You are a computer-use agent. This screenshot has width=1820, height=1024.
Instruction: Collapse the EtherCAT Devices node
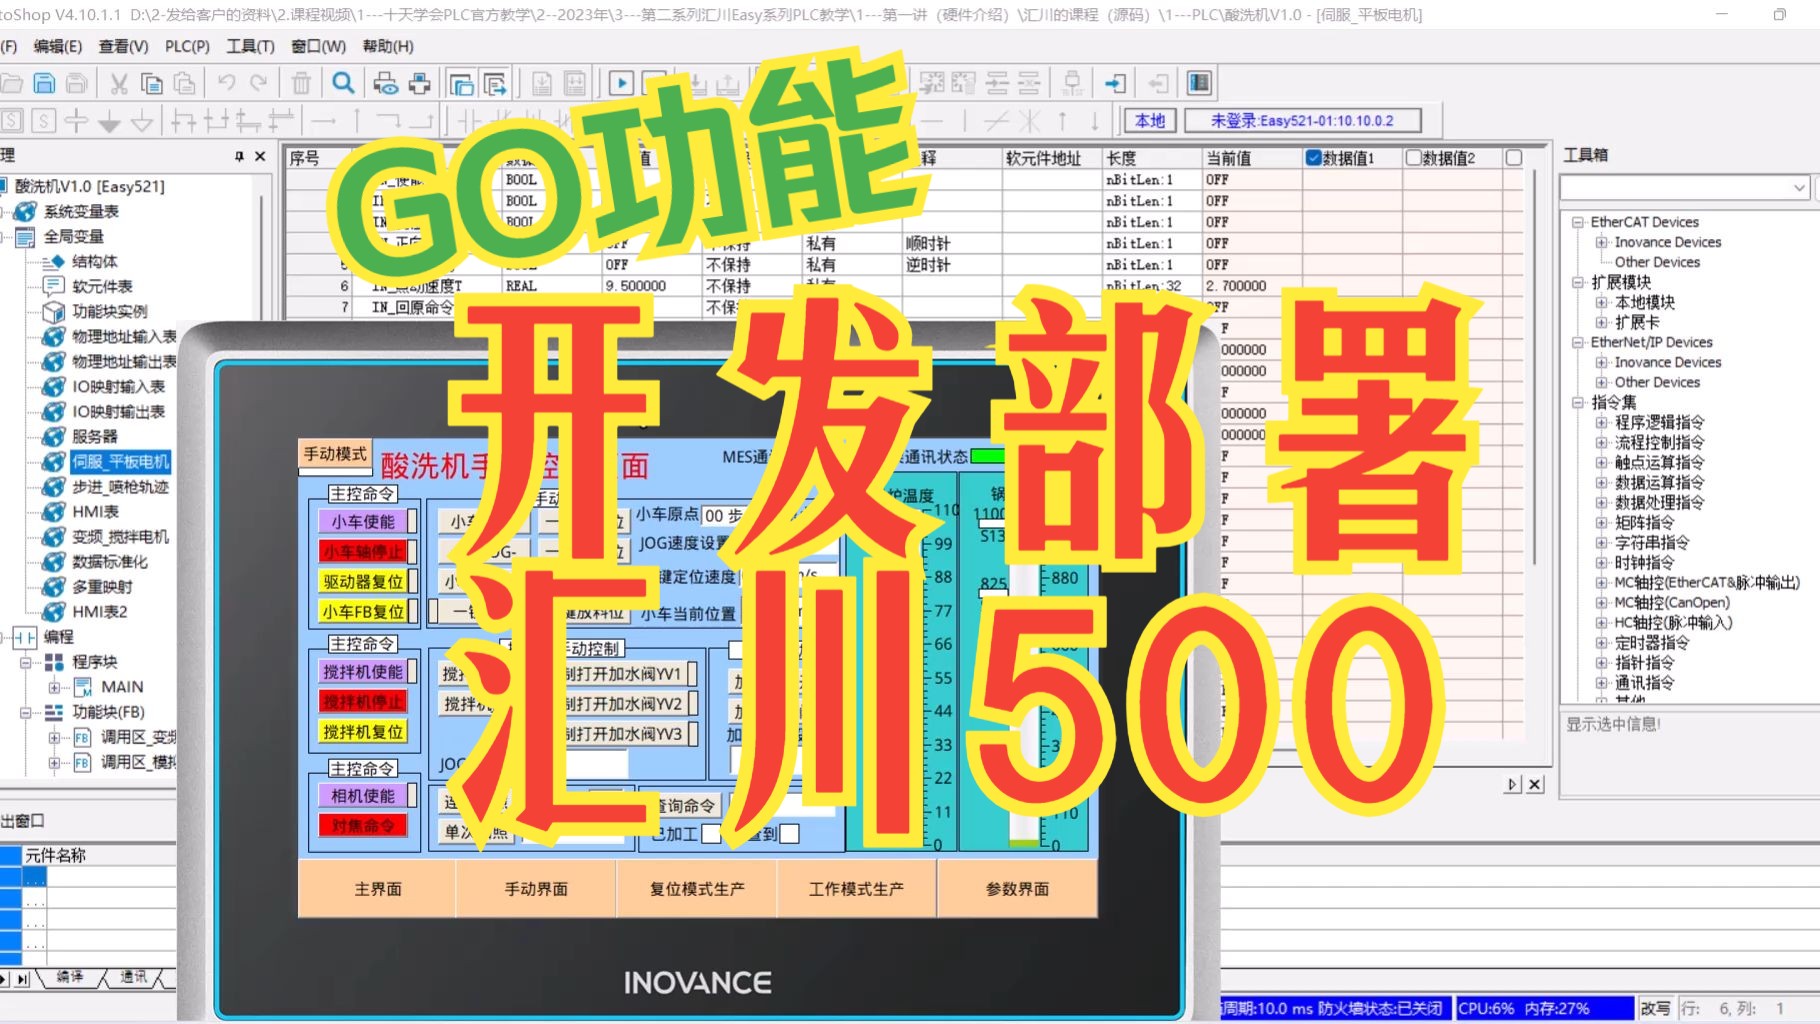[x=1578, y=222]
